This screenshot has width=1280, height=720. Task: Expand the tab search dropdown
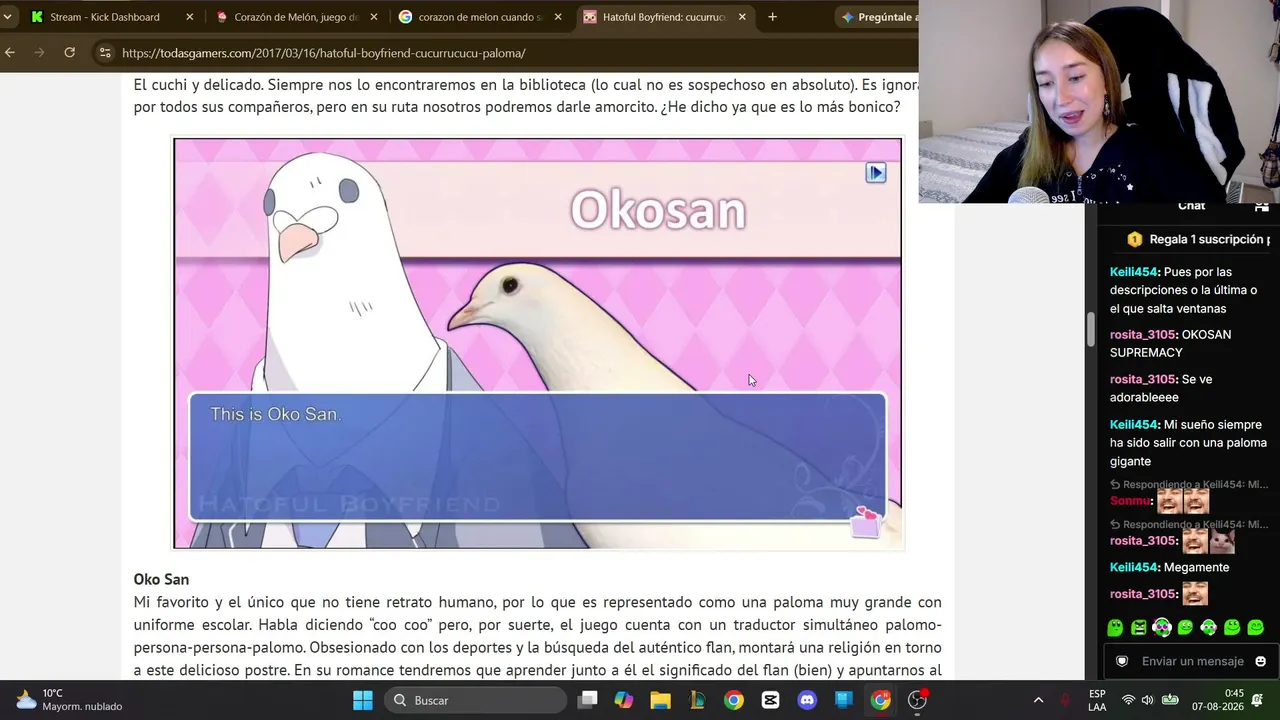pos(7,17)
